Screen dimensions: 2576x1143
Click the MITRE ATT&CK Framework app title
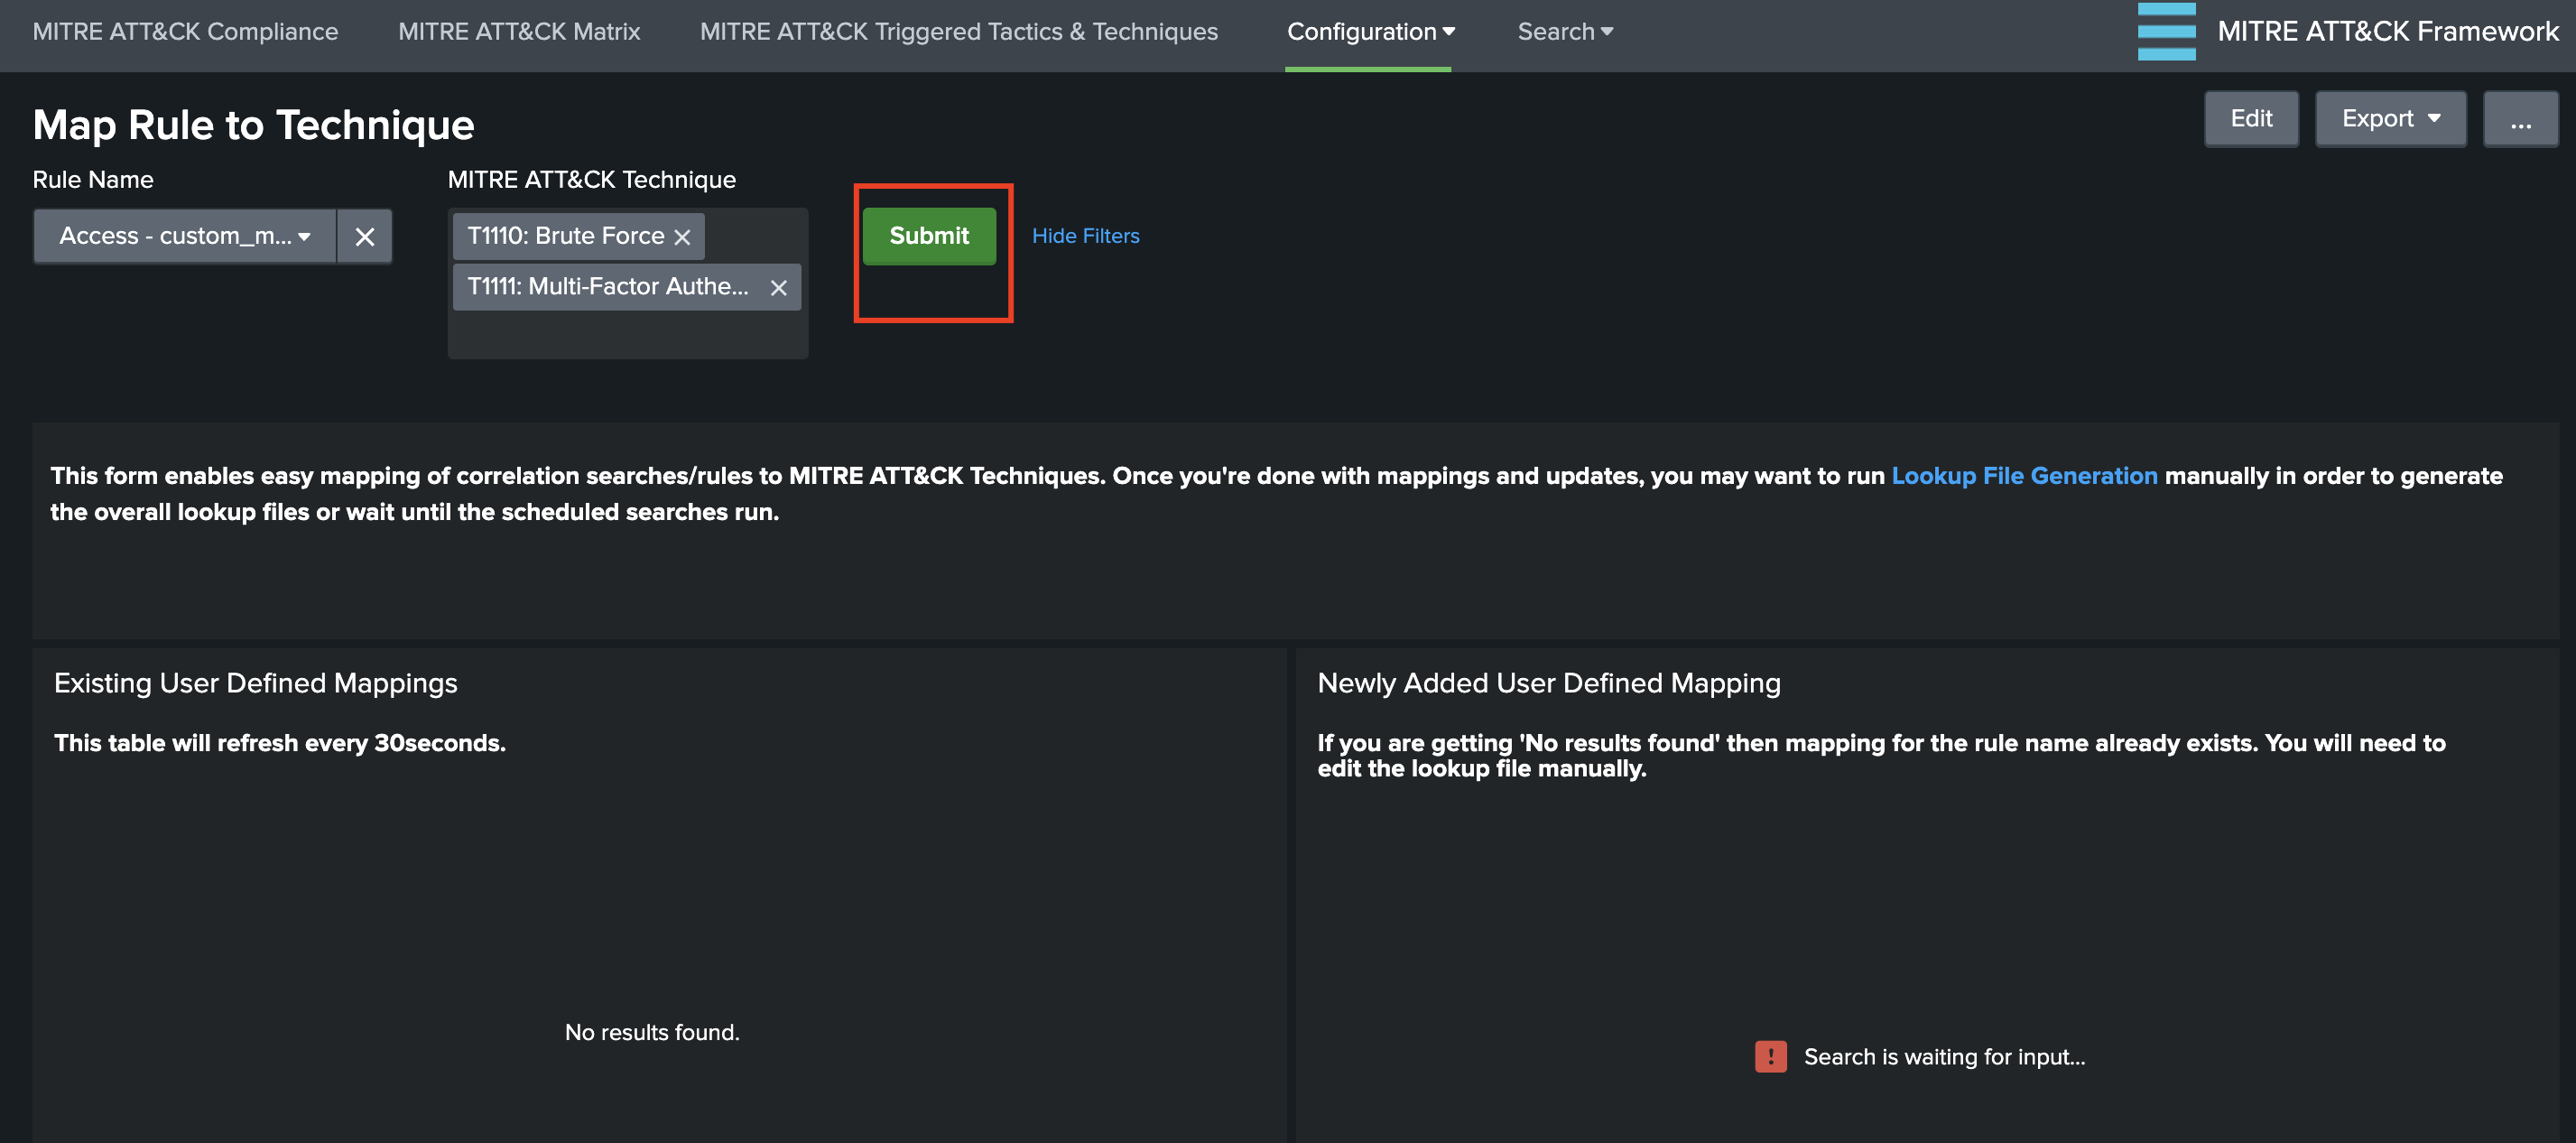click(x=2387, y=32)
